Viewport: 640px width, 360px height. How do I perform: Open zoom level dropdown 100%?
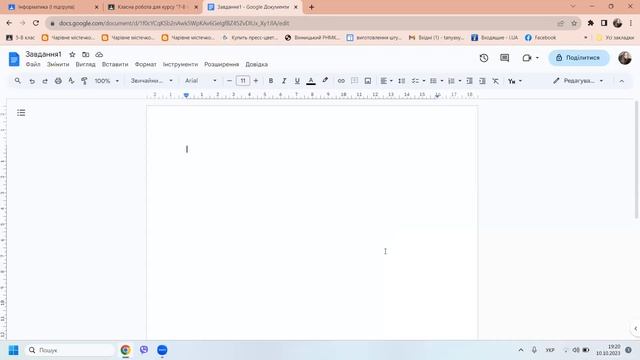(x=107, y=81)
